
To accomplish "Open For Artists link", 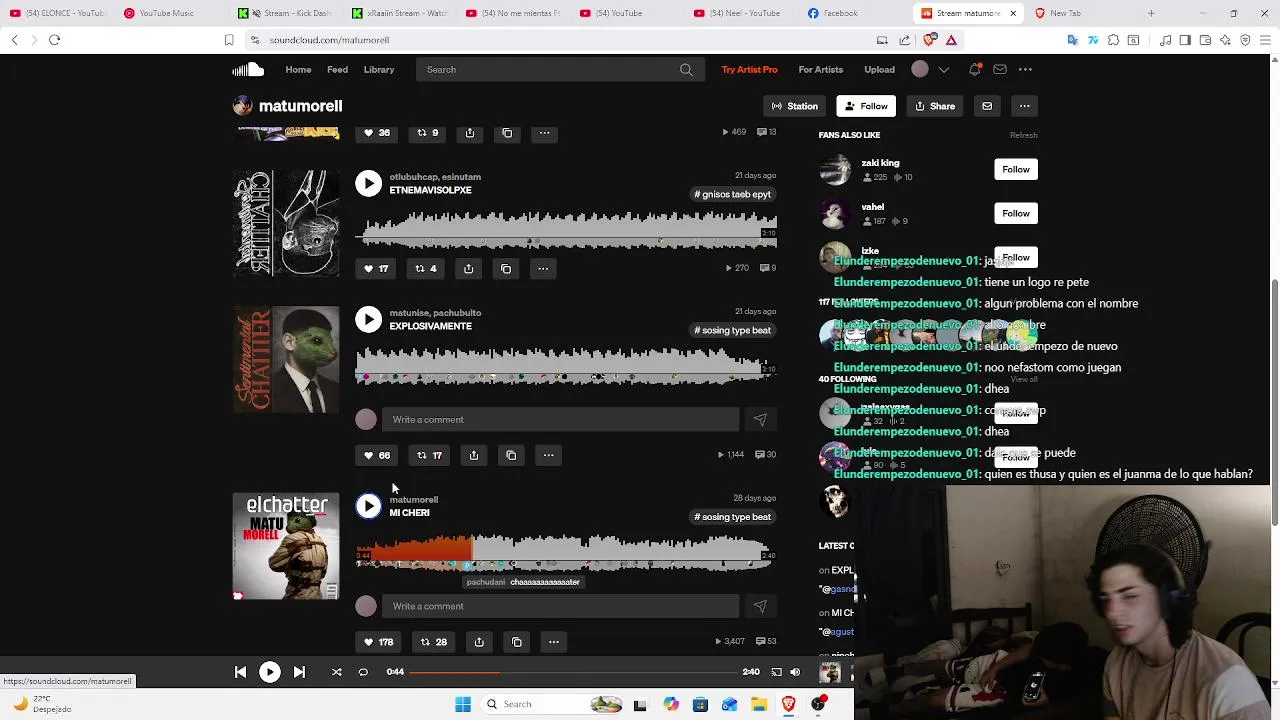I will pos(820,69).
